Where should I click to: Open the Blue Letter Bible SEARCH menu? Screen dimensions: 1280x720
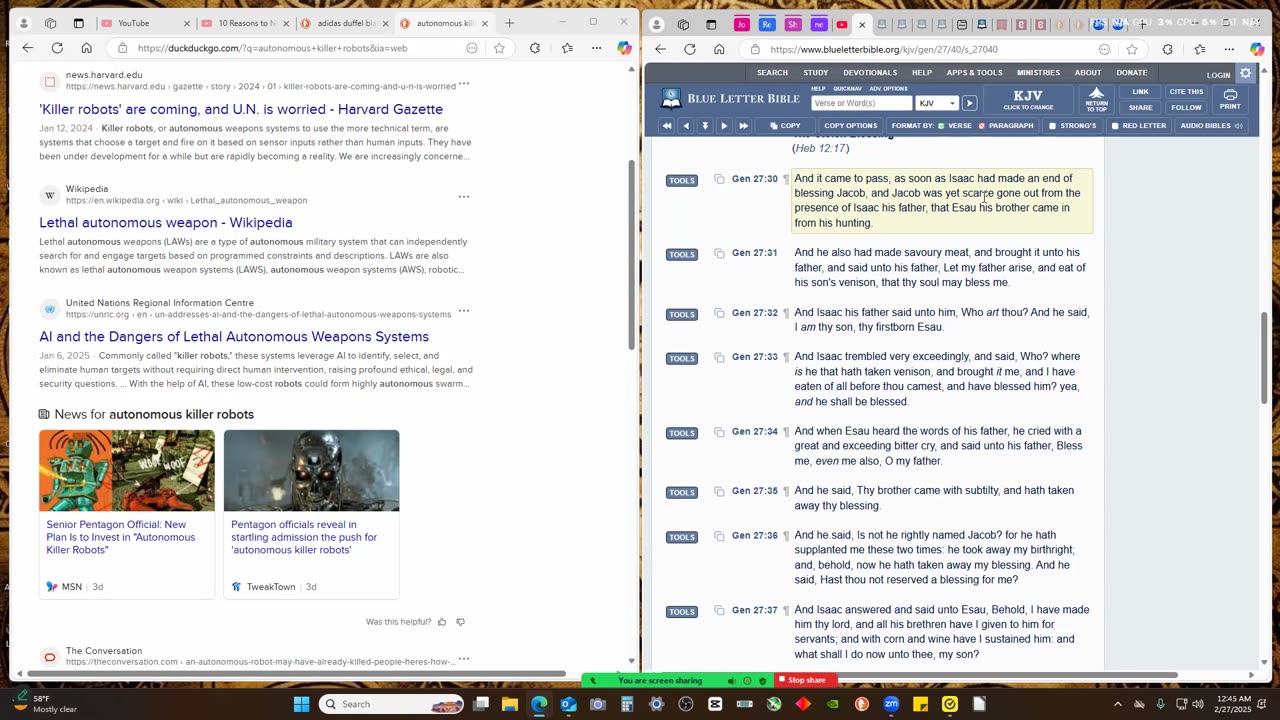[772, 72]
